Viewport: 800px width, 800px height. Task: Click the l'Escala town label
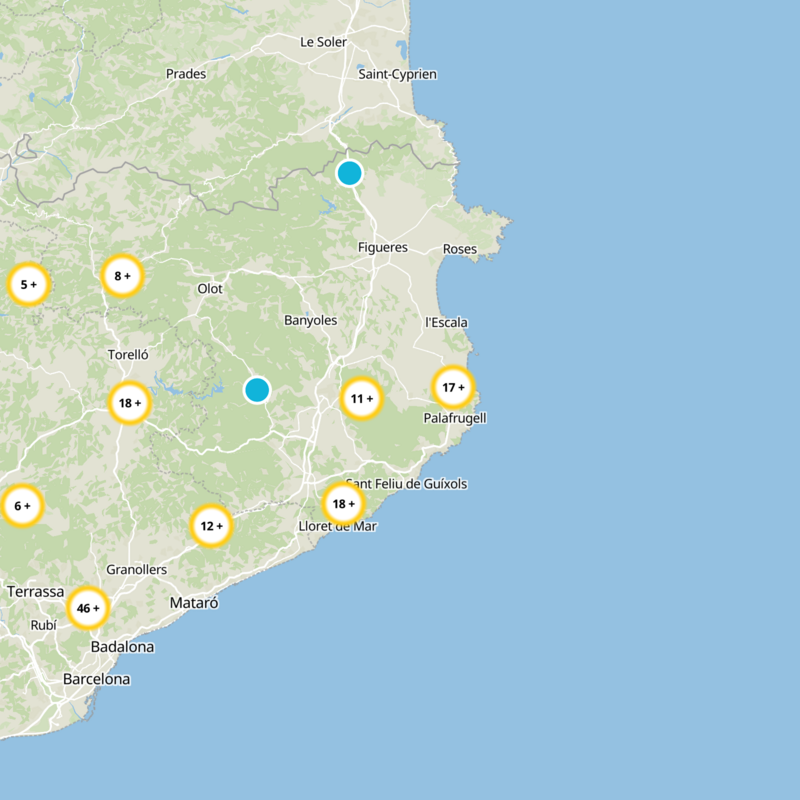(446, 322)
